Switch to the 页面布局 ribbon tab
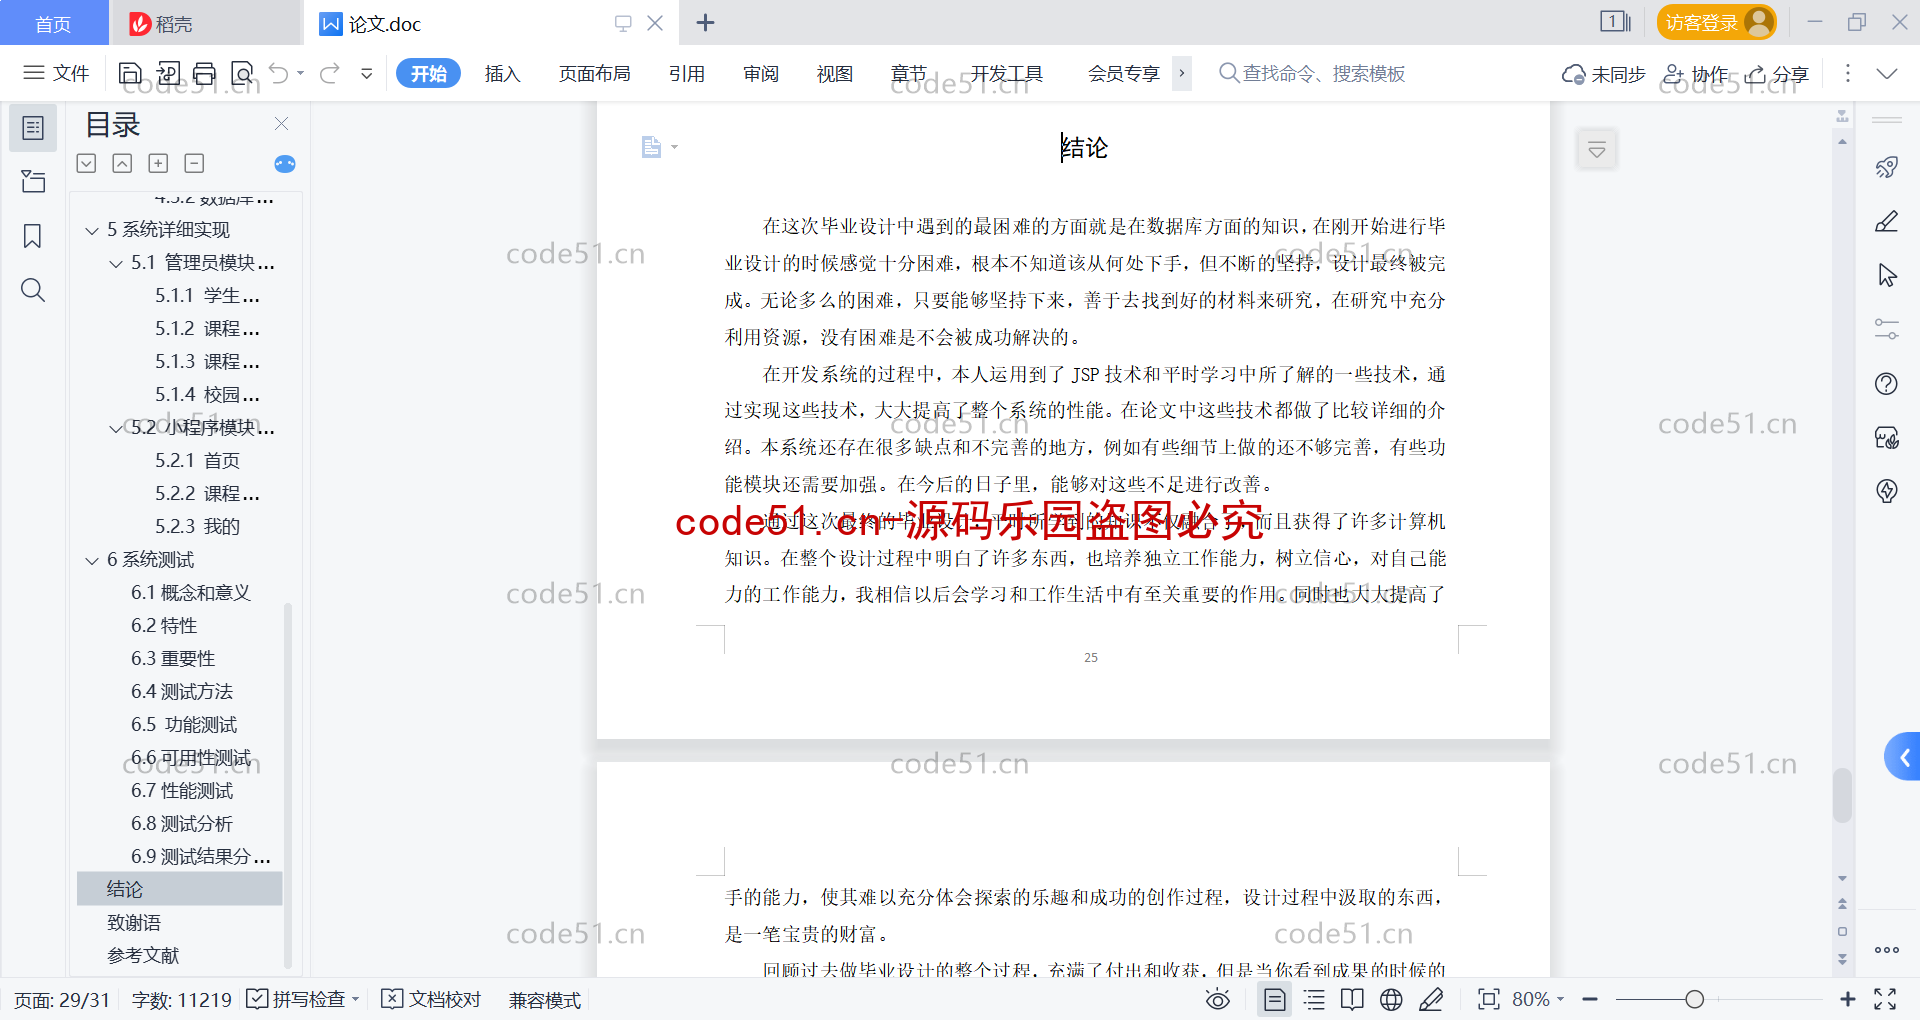This screenshot has height=1020, width=1920. point(594,73)
